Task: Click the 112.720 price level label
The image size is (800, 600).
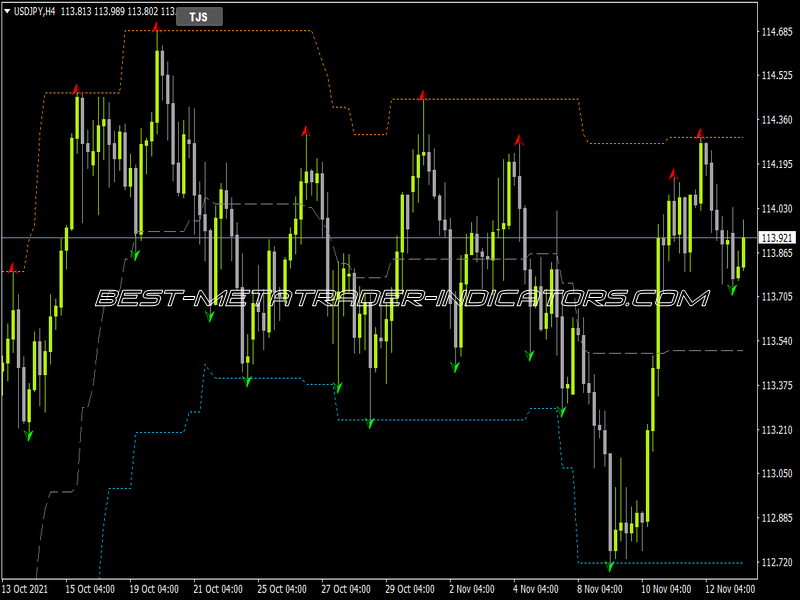Action: click(777, 562)
